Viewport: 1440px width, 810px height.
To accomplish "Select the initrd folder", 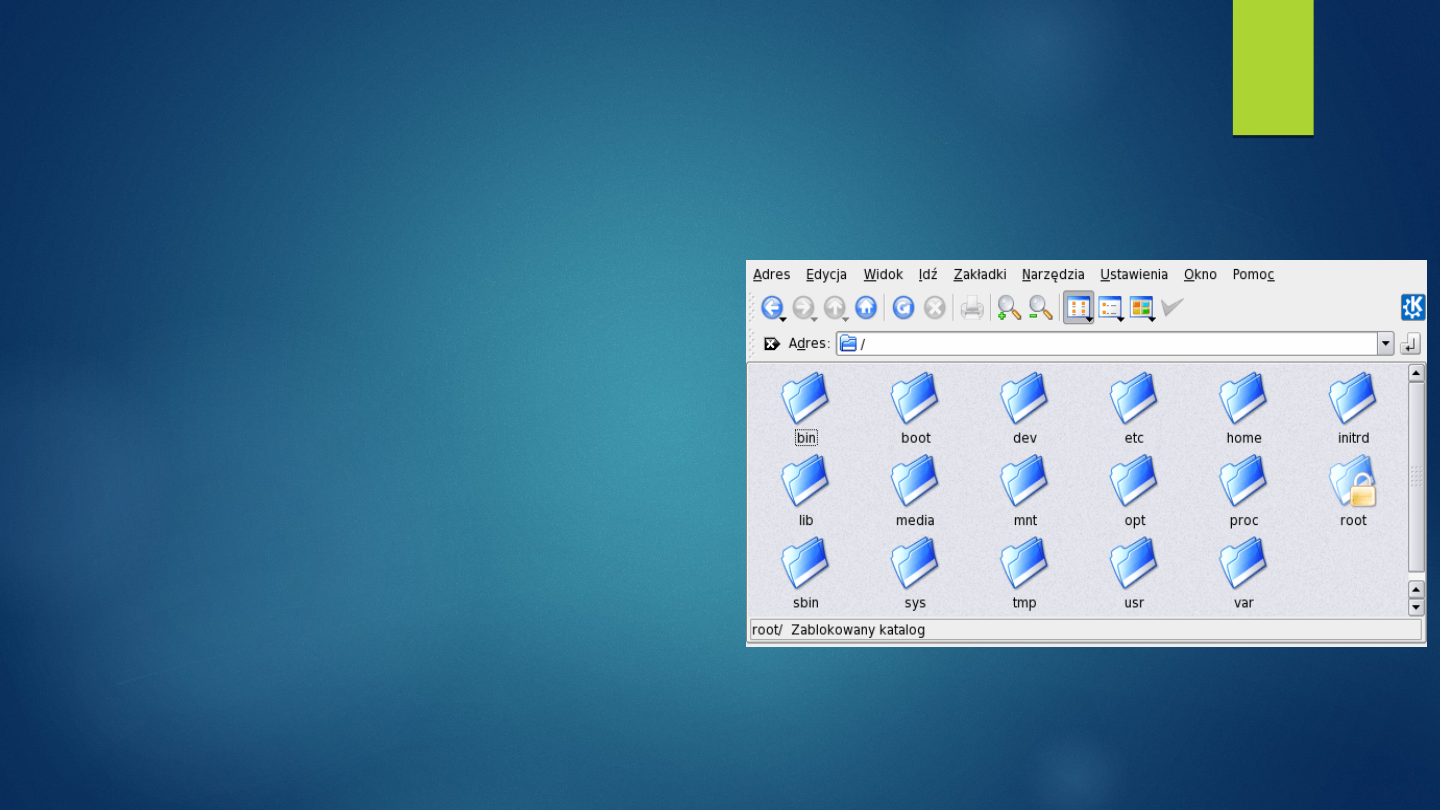I will 1353,409.
